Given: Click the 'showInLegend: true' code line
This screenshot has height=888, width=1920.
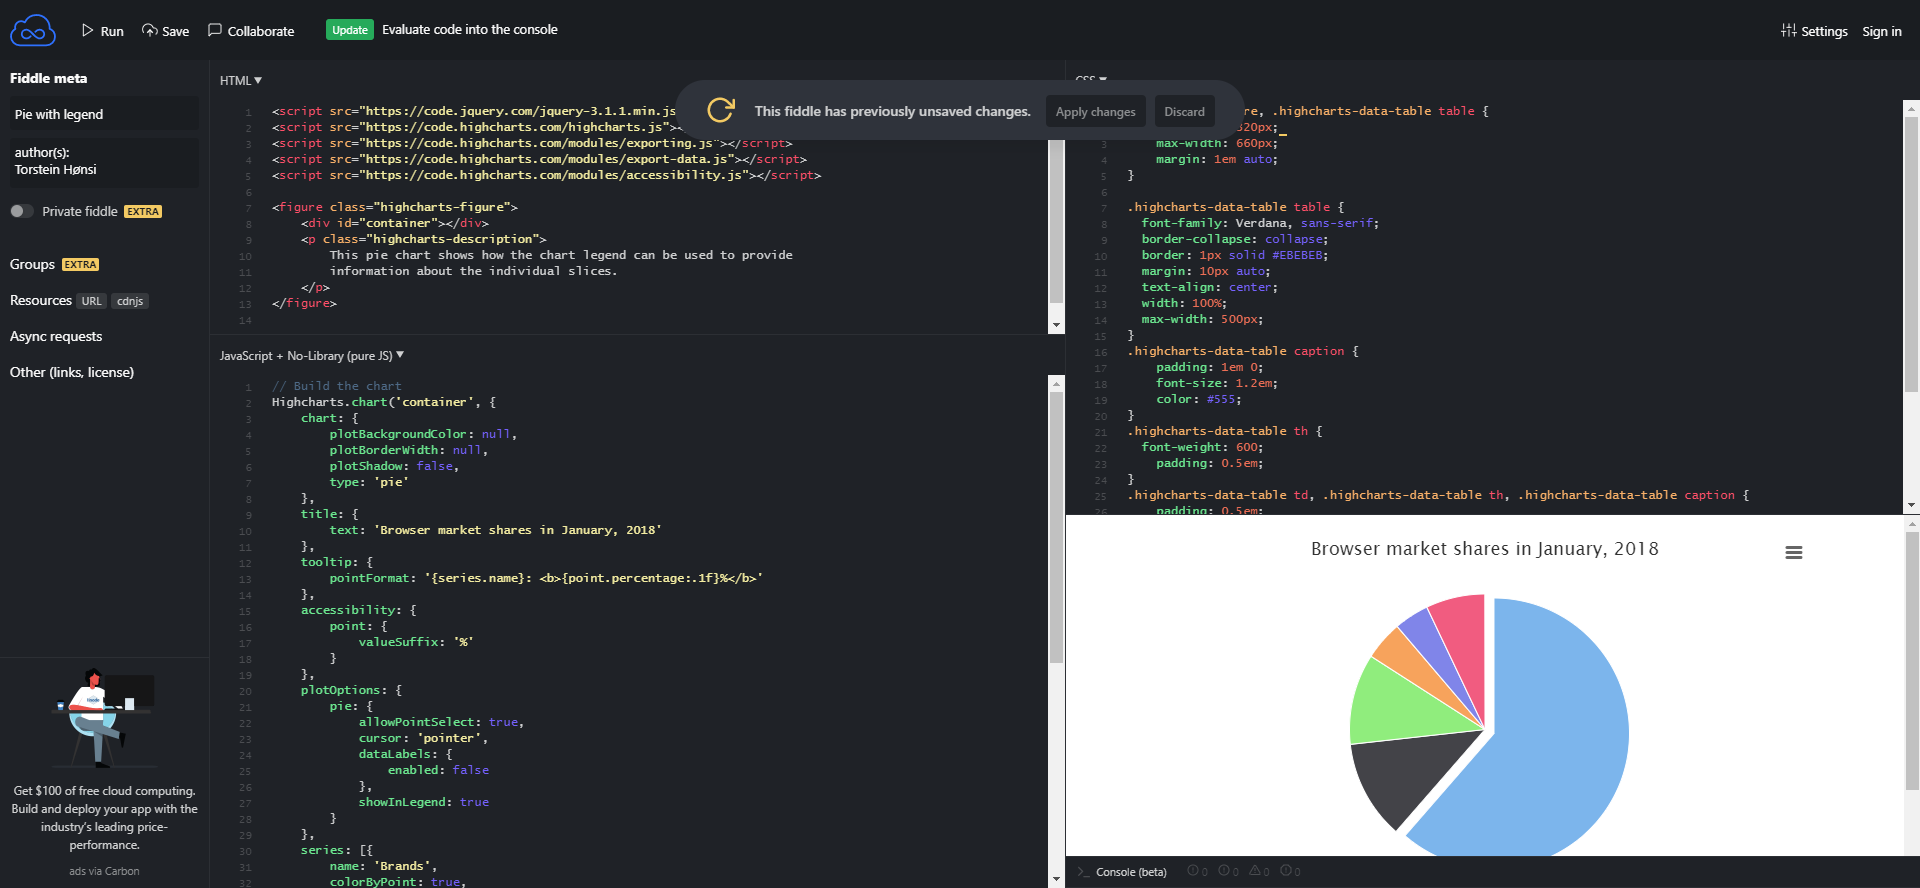Looking at the screenshot, I should click(x=424, y=802).
